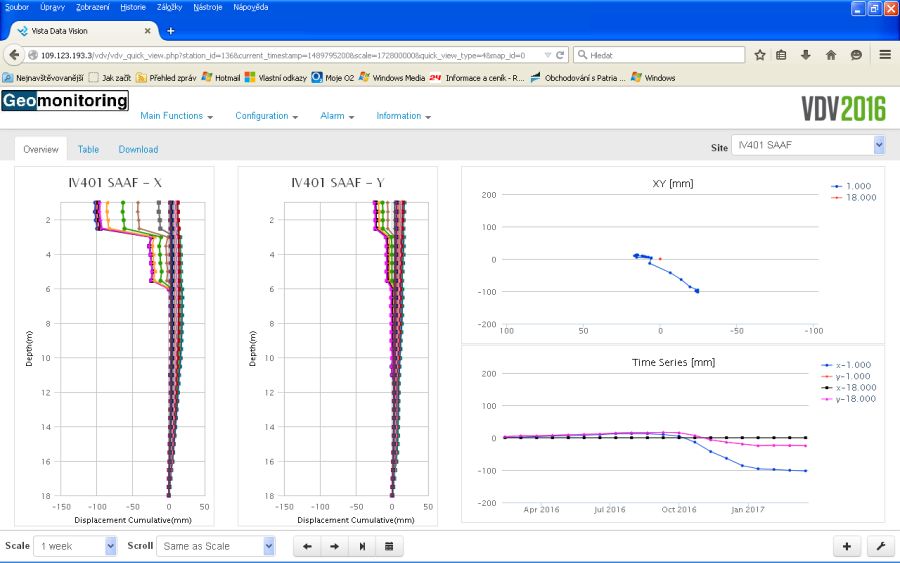This screenshot has height=563, width=900.
Task: Open the calendar date picker
Action: click(x=389, y=546)
